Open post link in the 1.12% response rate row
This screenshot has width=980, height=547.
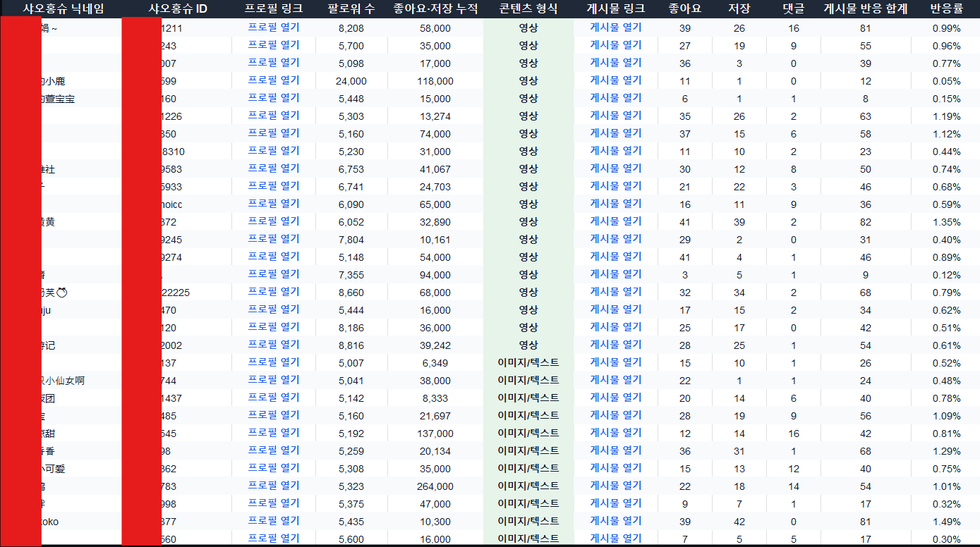616,134
